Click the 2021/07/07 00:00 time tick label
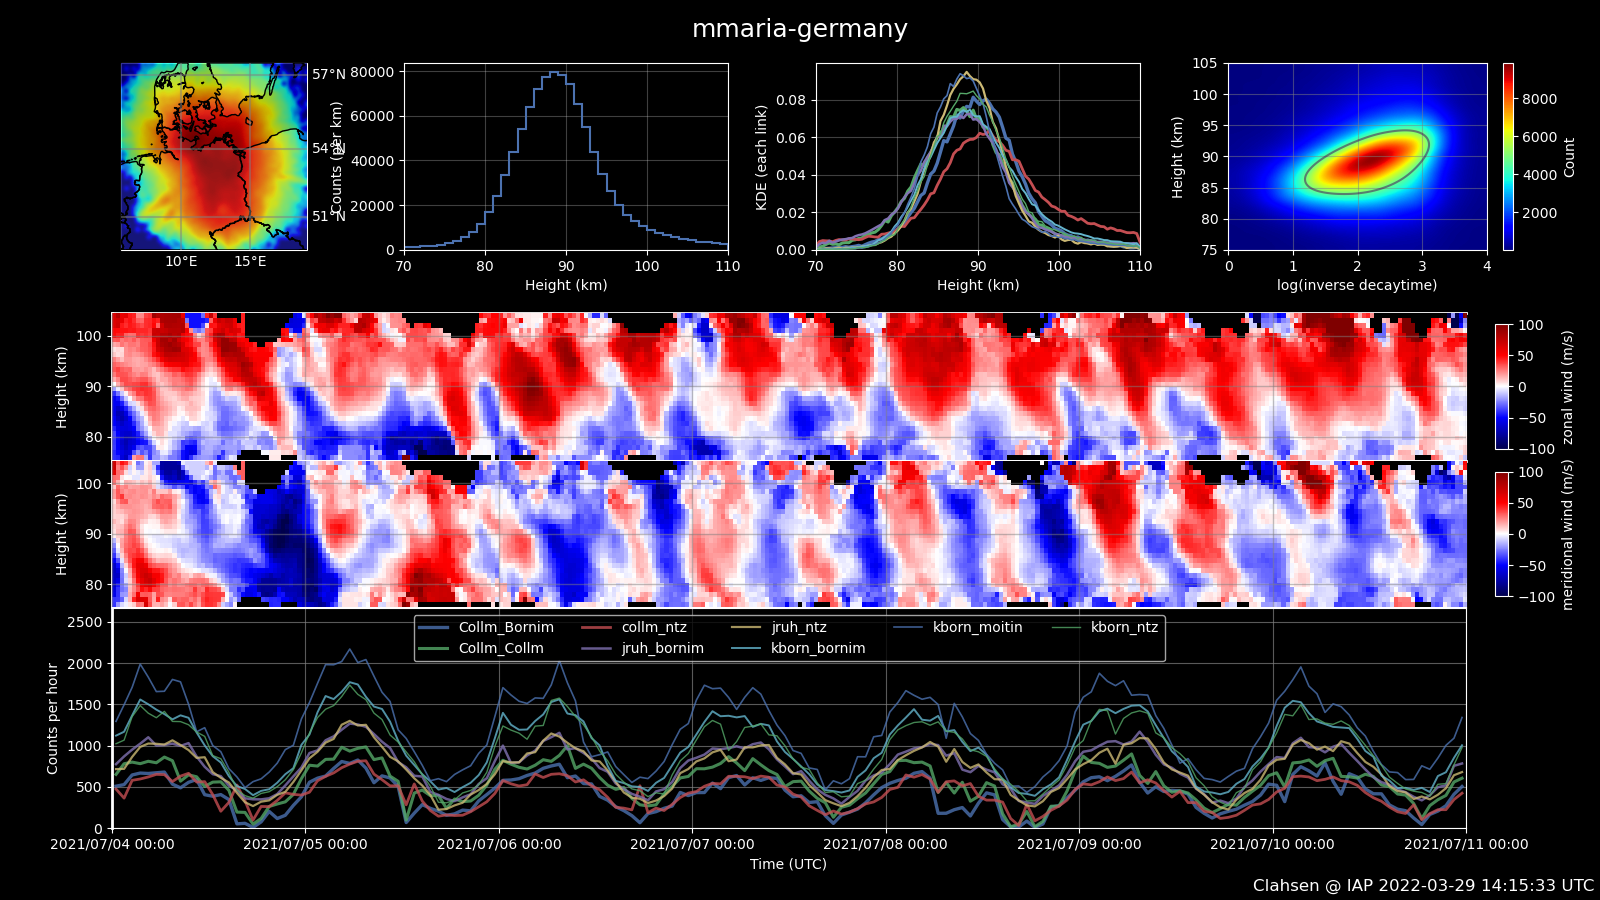Image resolution: width=1600 pixels, height=900 pixels. [692, 845]
